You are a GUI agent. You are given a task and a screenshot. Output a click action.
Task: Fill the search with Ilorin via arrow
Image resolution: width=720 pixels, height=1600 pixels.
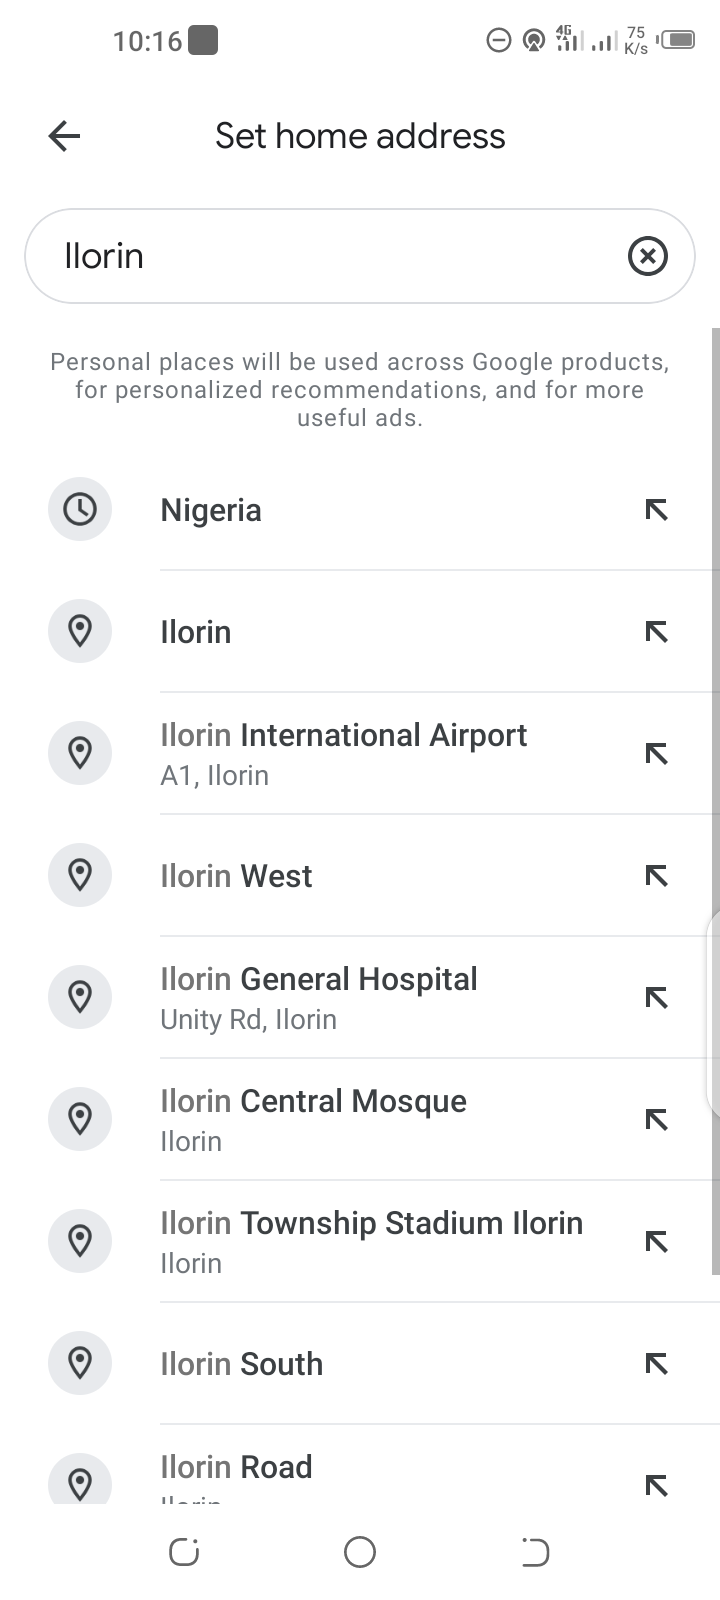click(656, 632)
